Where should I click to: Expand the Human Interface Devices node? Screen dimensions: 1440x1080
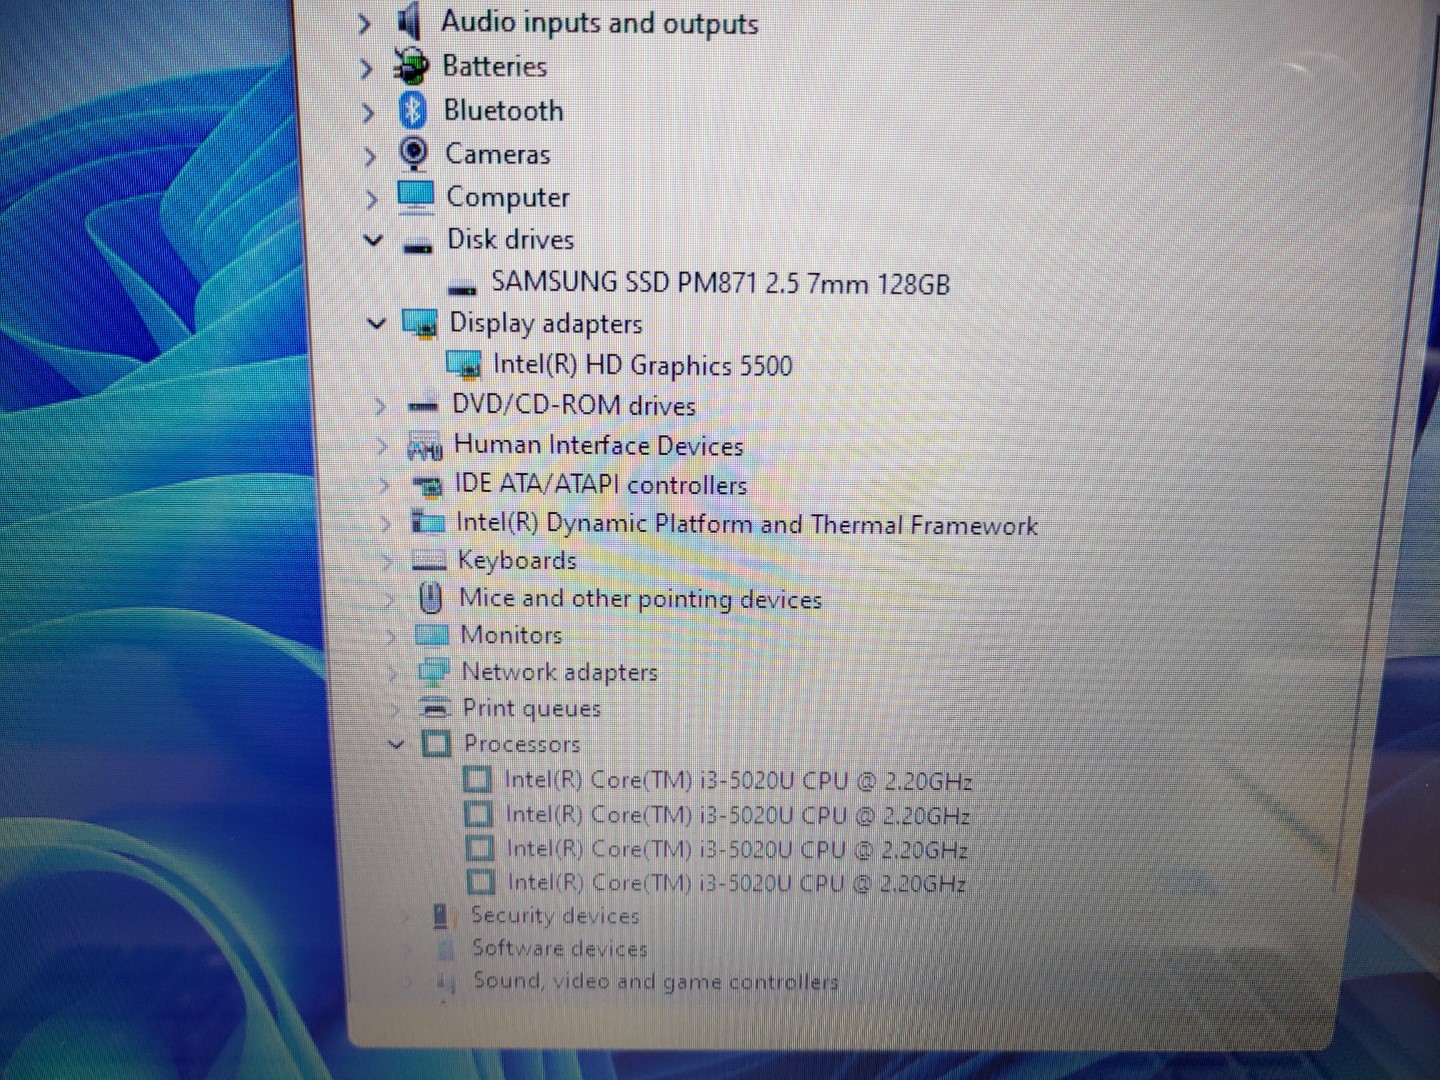381,446
